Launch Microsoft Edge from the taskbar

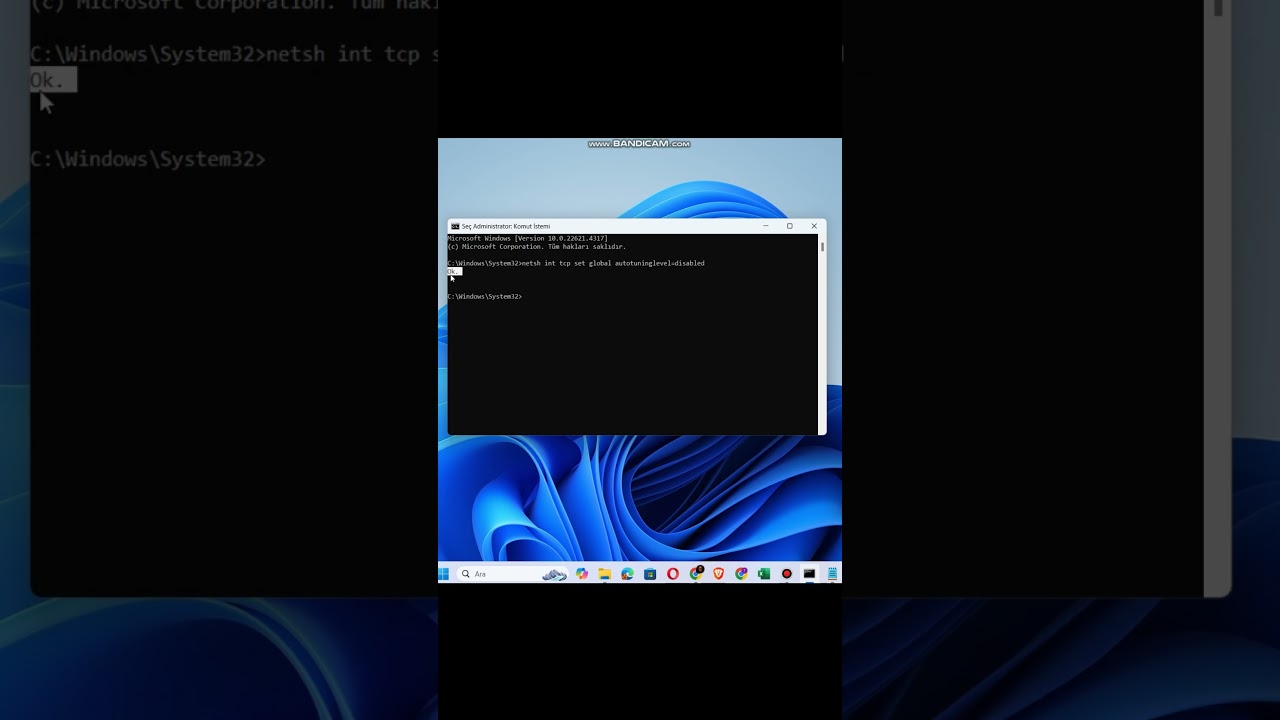[x=627, y=574]
